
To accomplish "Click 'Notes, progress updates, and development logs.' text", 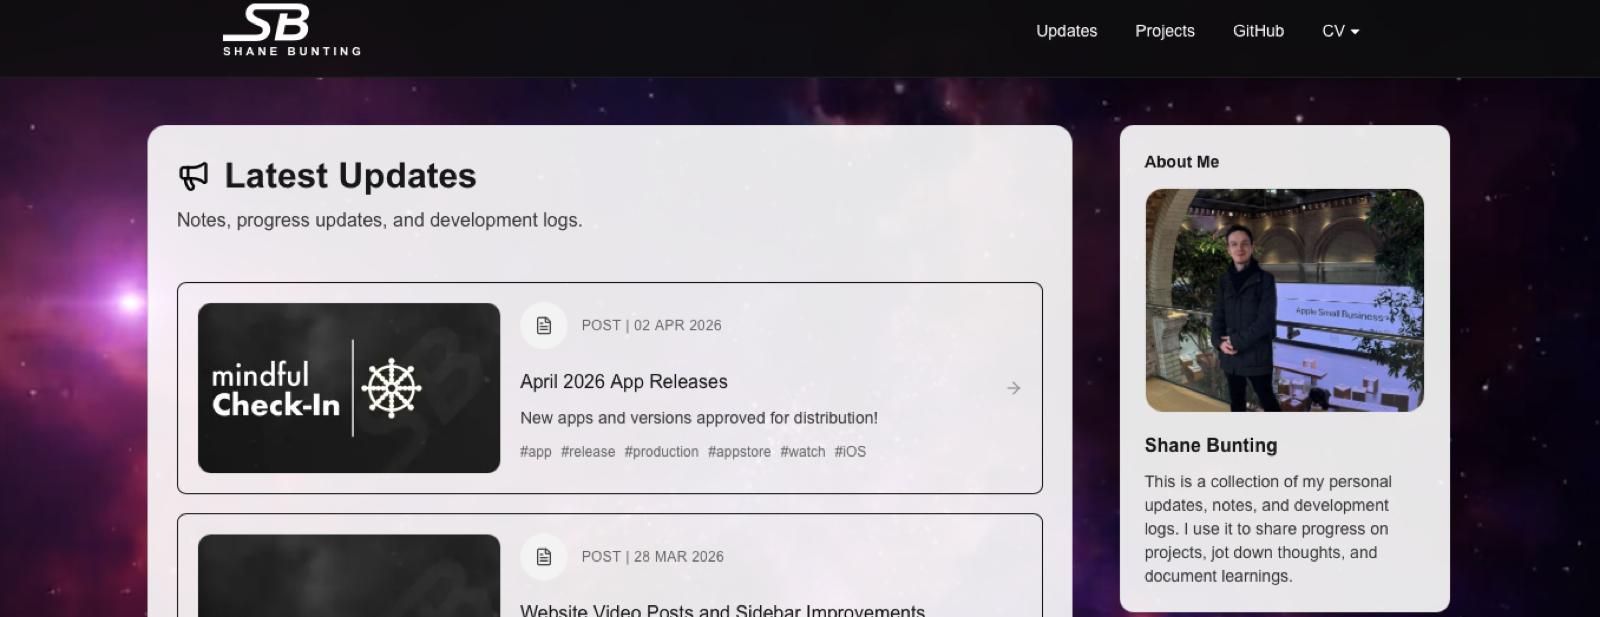I will pyautogui.click(x=379, y=220).
